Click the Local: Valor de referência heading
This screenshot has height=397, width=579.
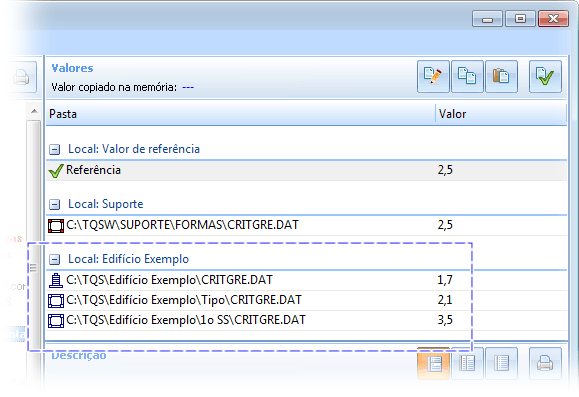134,149
